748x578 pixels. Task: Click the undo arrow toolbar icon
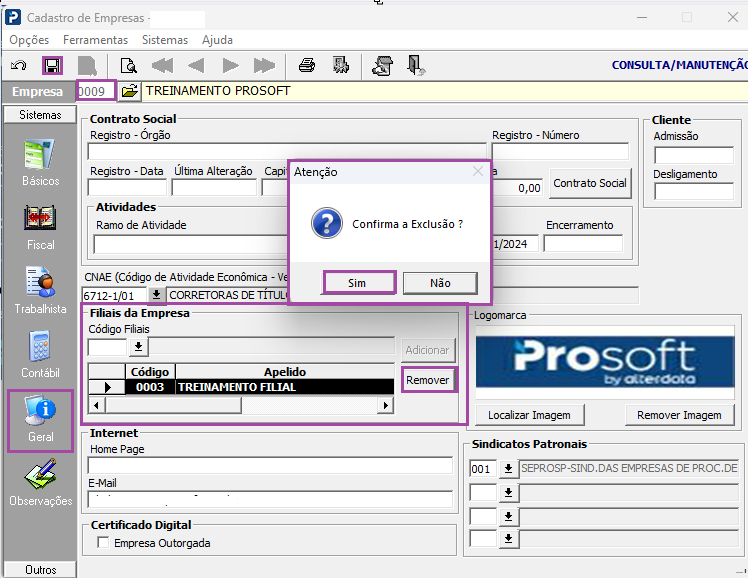tap(19, 65)
